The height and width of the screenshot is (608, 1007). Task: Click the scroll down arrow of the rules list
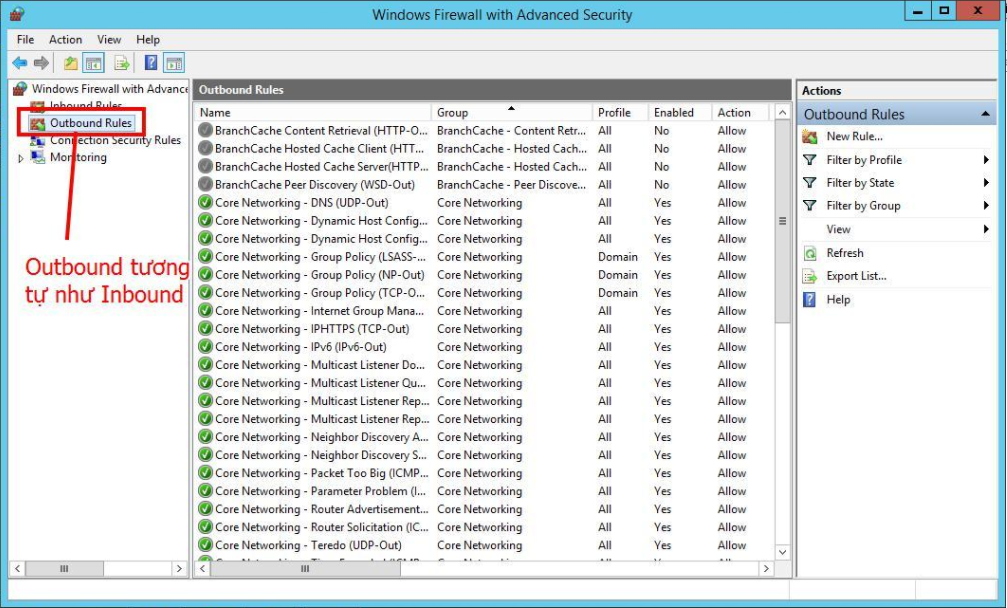tap(782, 552)
